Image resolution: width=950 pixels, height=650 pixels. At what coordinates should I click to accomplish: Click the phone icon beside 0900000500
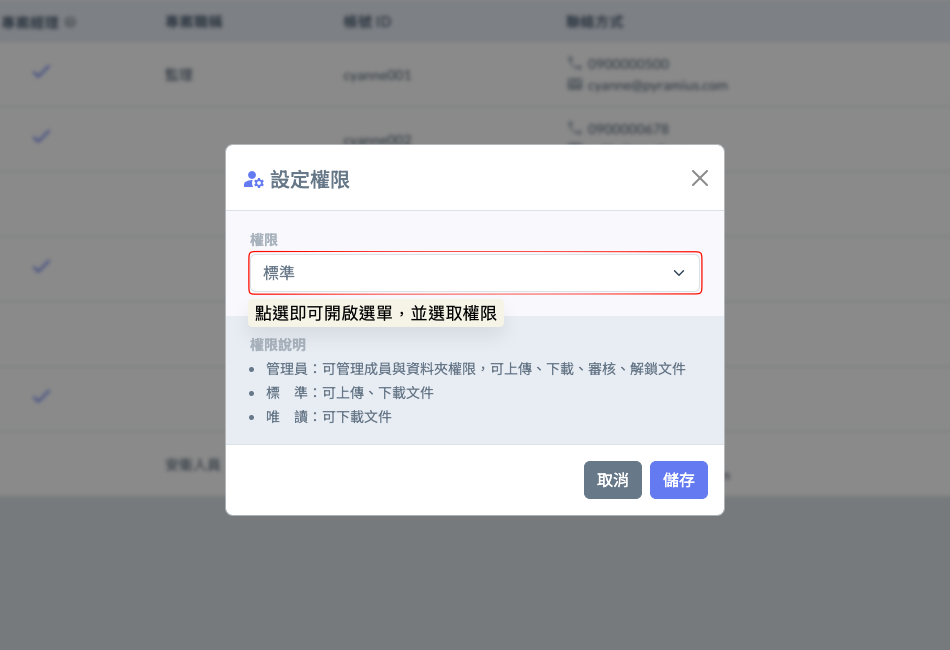tap(574, 64)
